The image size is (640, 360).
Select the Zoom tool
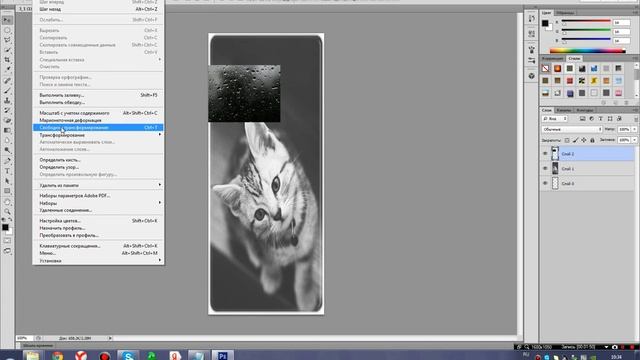[x=7, y=212]
